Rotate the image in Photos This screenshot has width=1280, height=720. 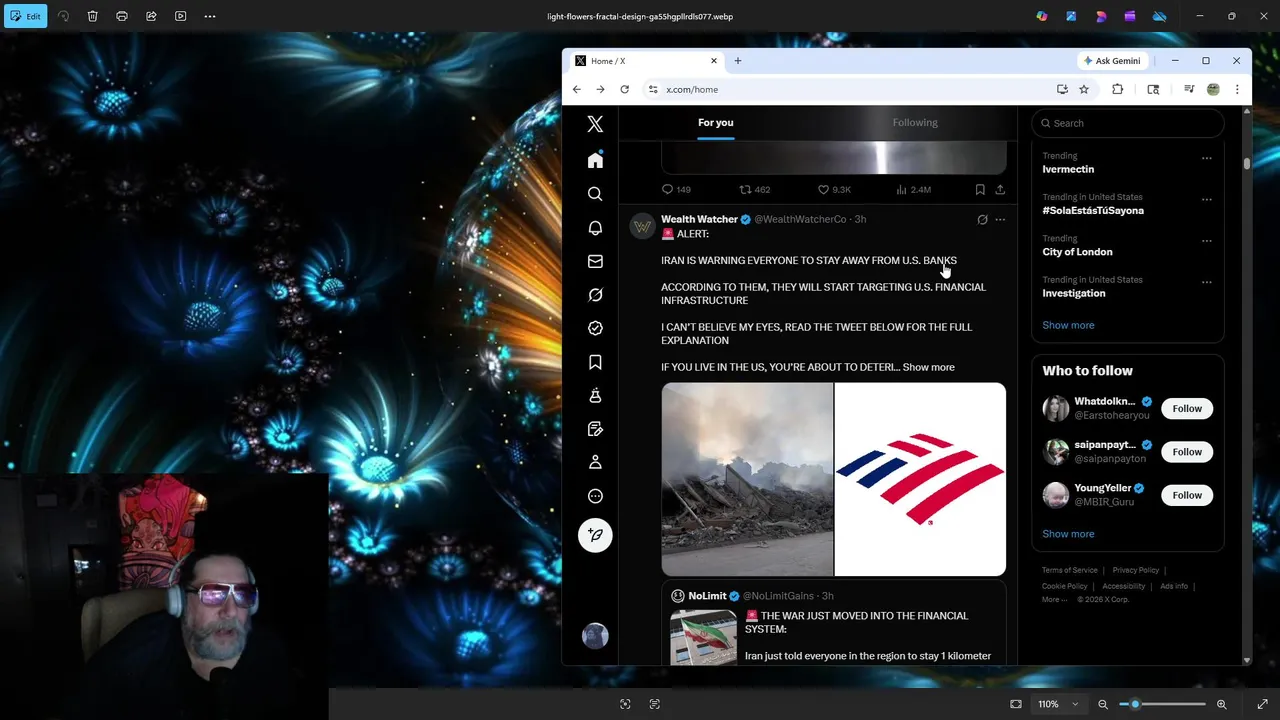(x=63, y=16)
